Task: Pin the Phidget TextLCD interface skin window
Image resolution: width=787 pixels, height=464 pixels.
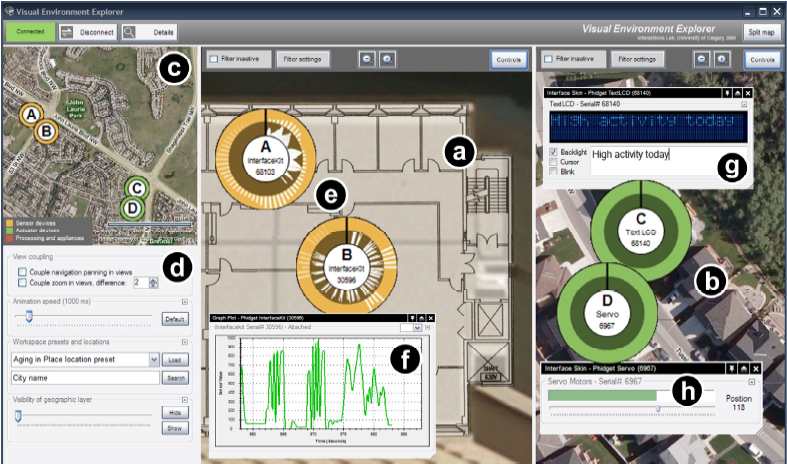Action: tap(727, 93)
